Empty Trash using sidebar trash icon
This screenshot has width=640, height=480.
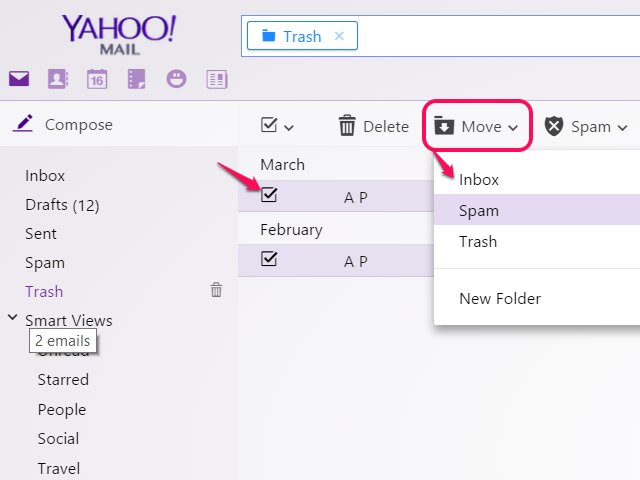pyautogui.click(x=216, y=290)
